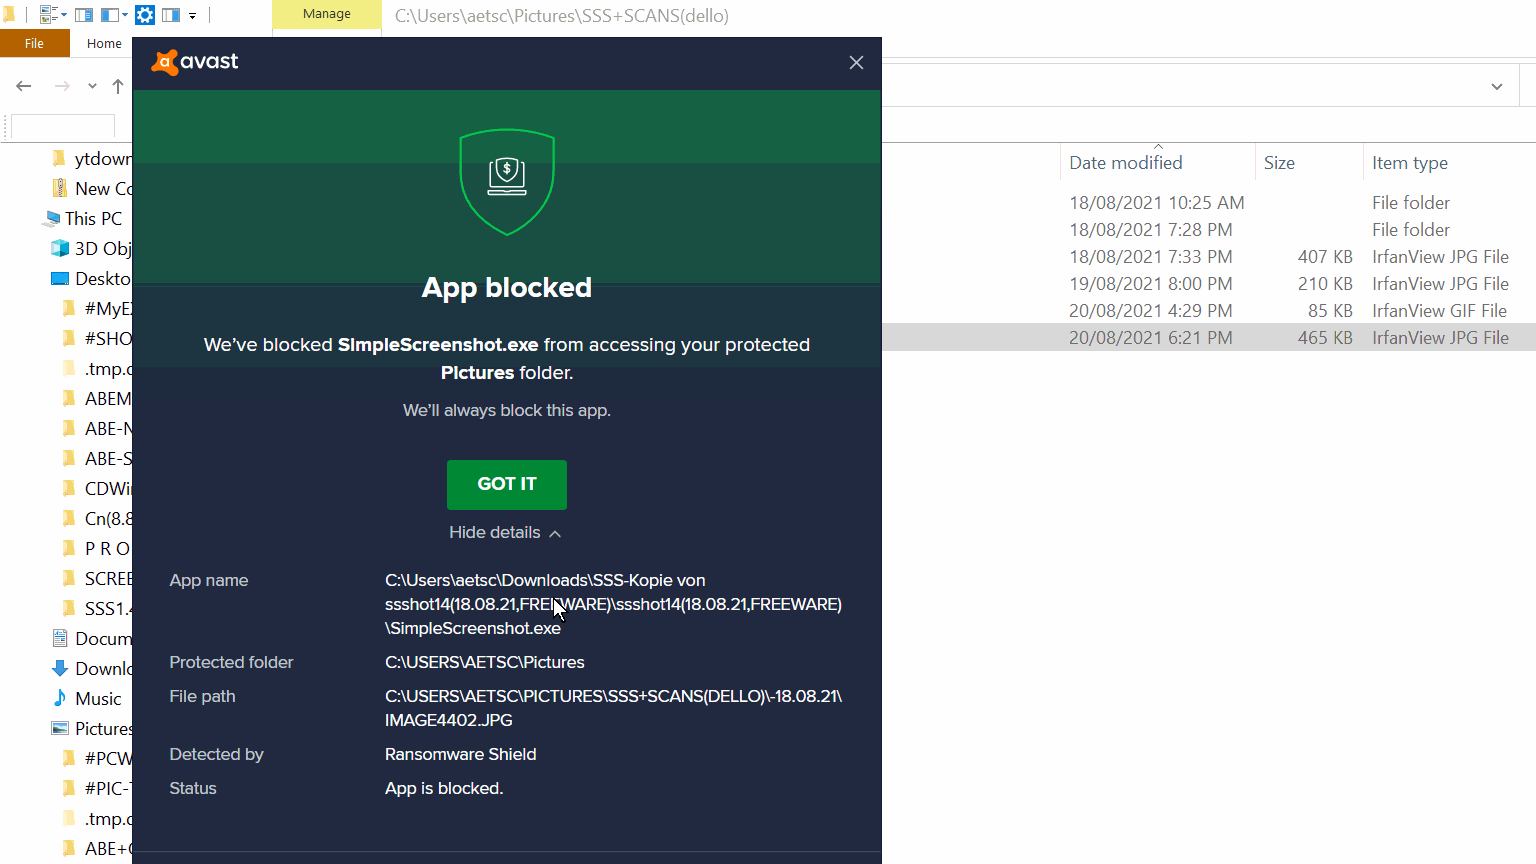Open the Manage contextual tab
This screenshot has height=864, width=1536.
click(x=327, y=14)
